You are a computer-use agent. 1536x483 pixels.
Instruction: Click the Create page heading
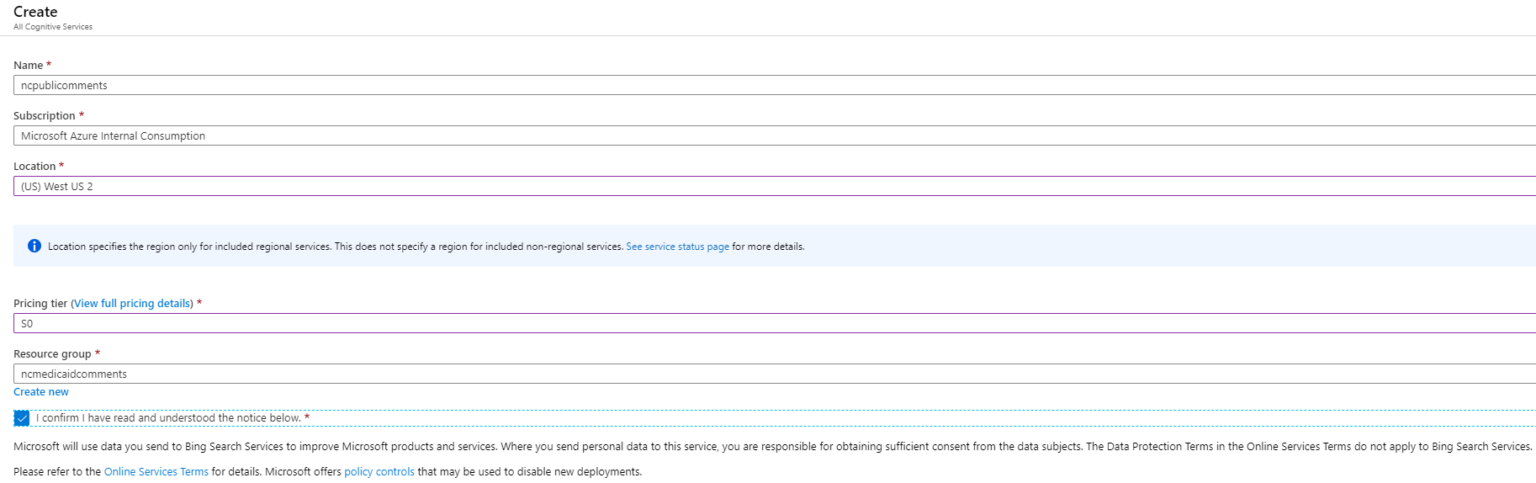[x=35, y=11]
